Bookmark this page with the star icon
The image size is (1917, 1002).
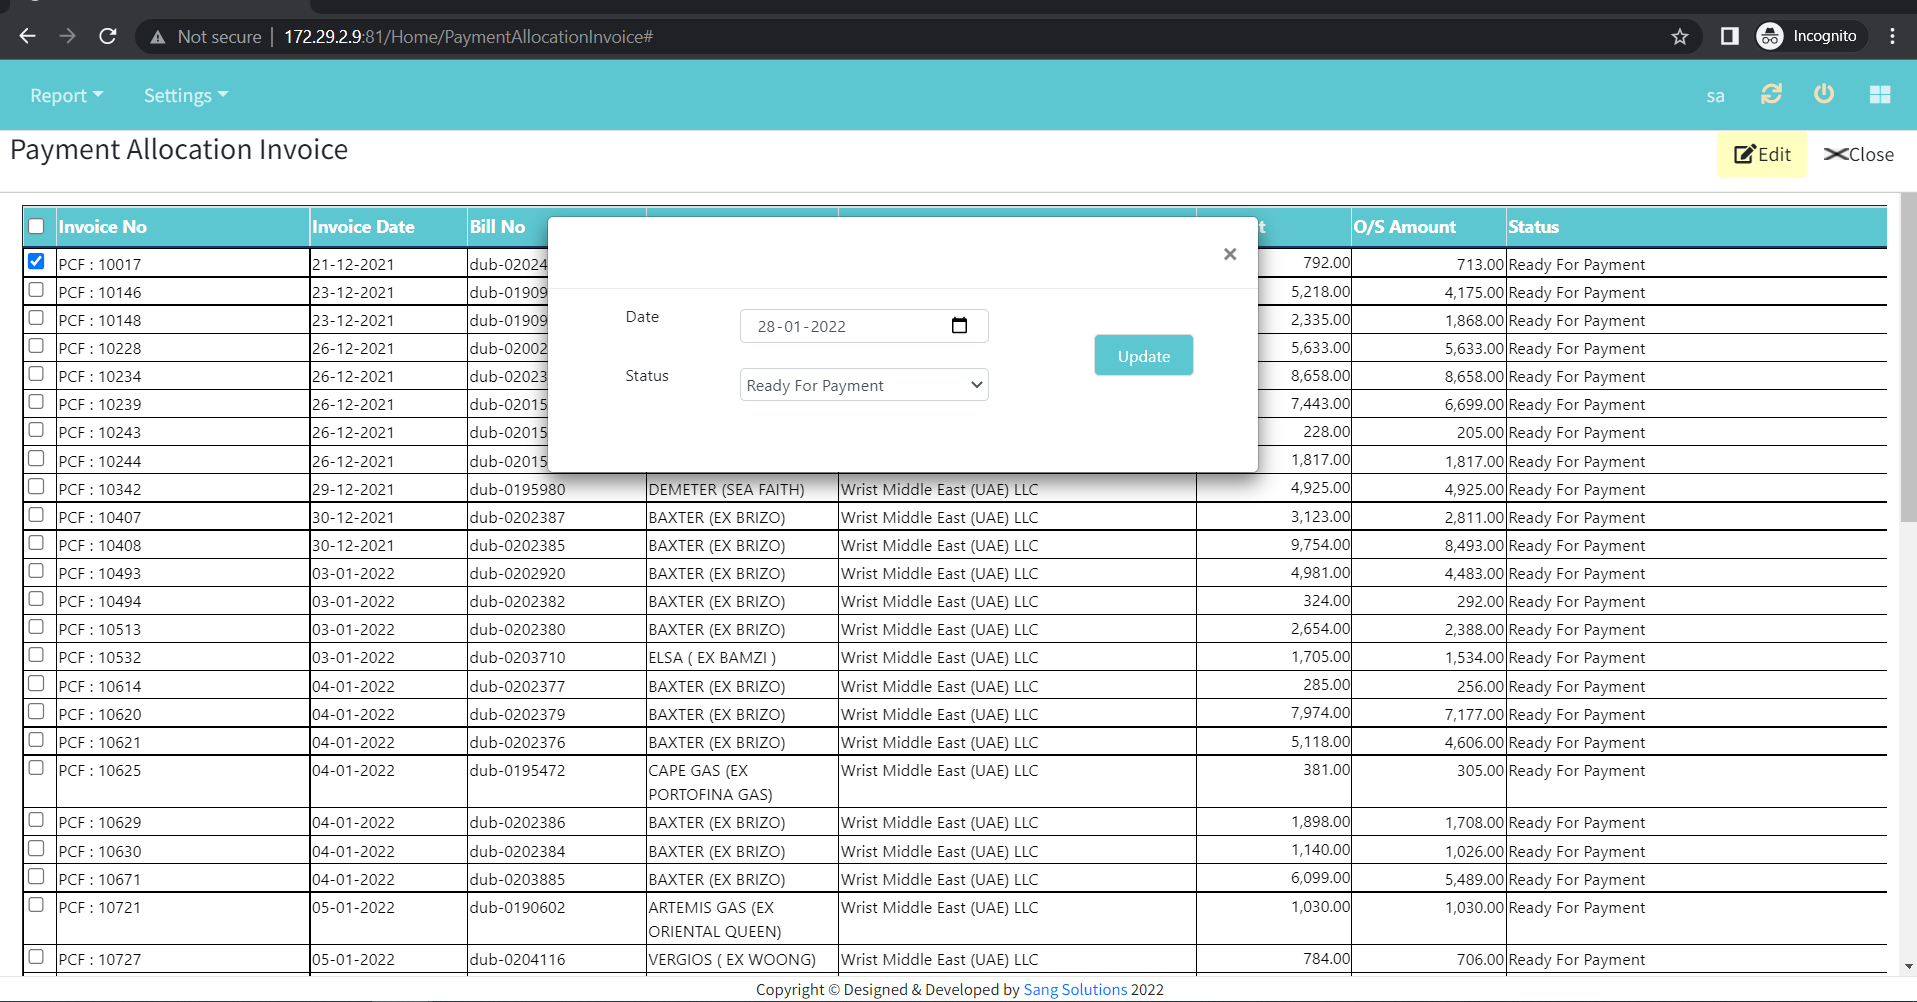coord(1680,37)
